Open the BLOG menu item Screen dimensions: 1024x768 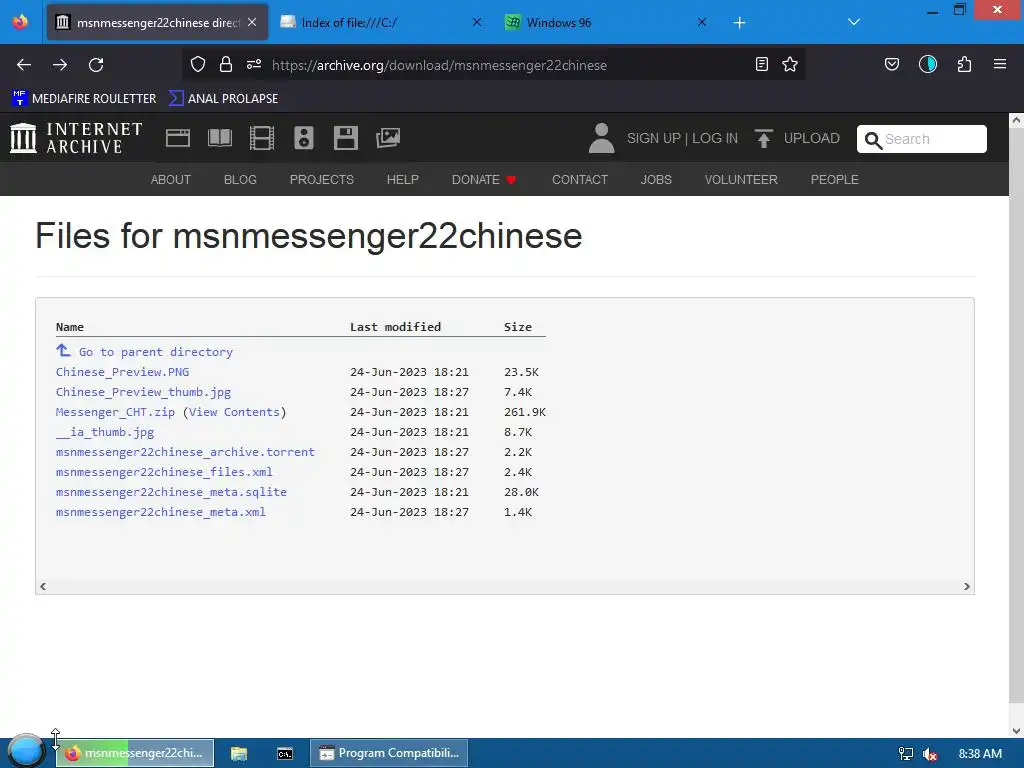click(240, 180)
